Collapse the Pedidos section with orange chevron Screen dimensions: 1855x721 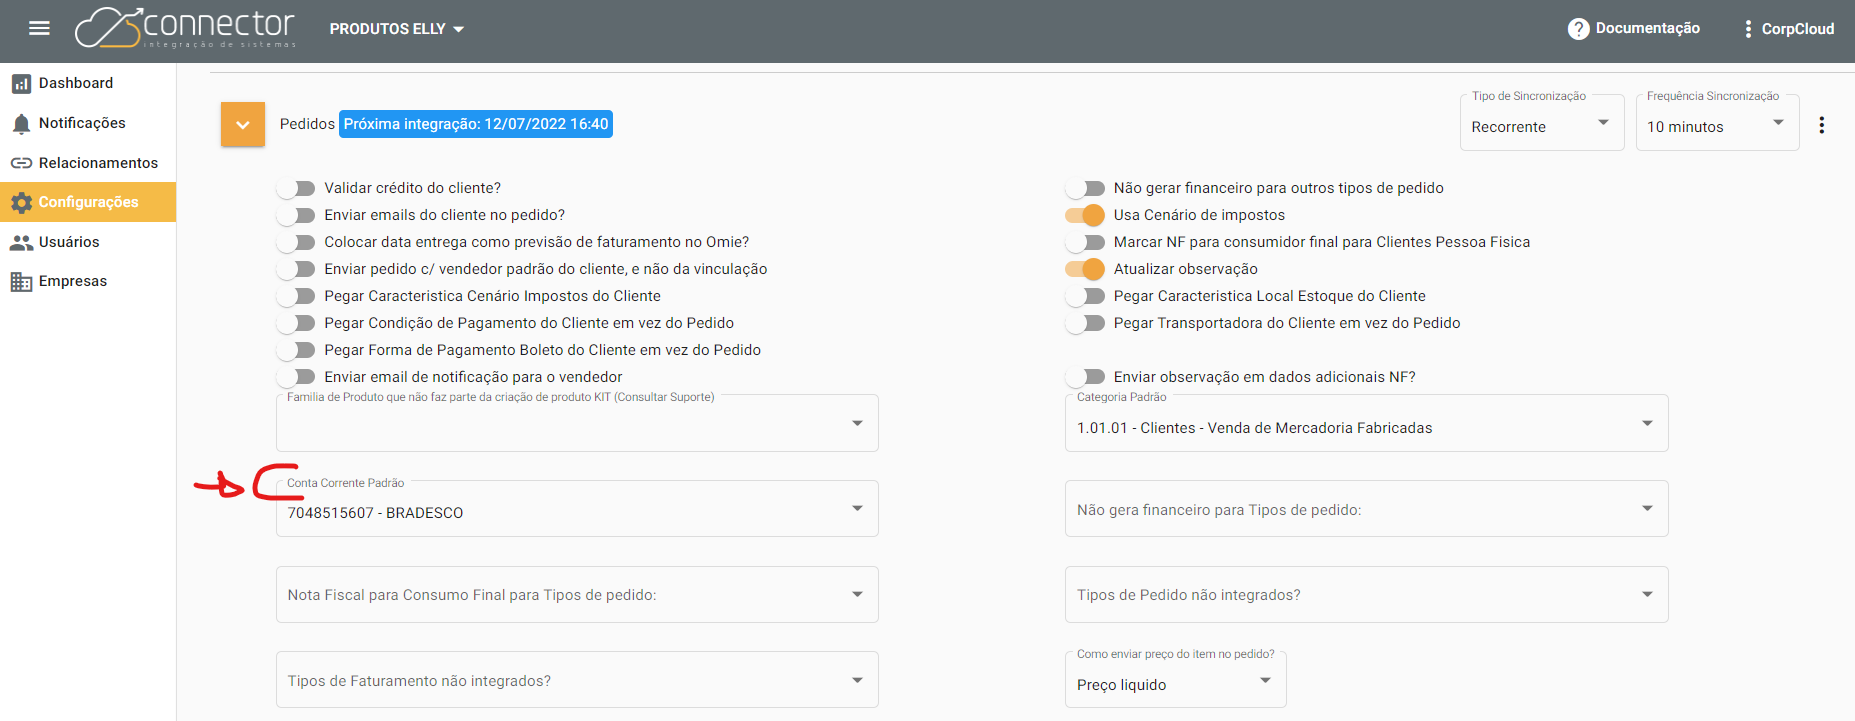tap(243, 124)
